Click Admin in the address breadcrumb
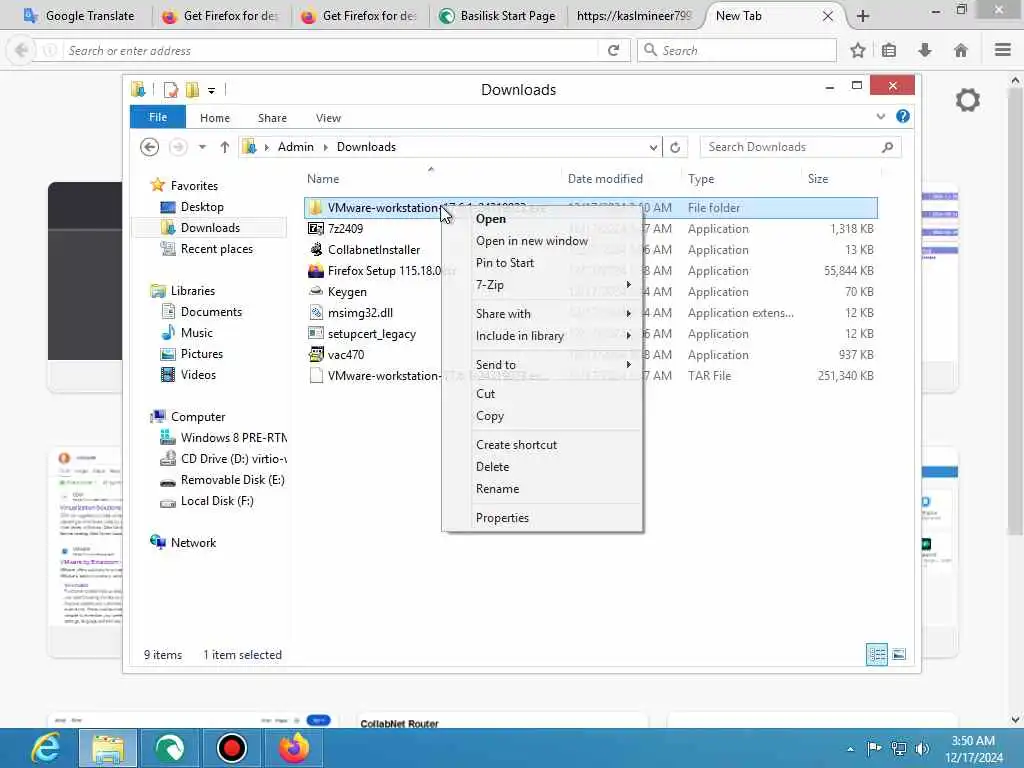Screen dimensions: 1024x768 296,147
